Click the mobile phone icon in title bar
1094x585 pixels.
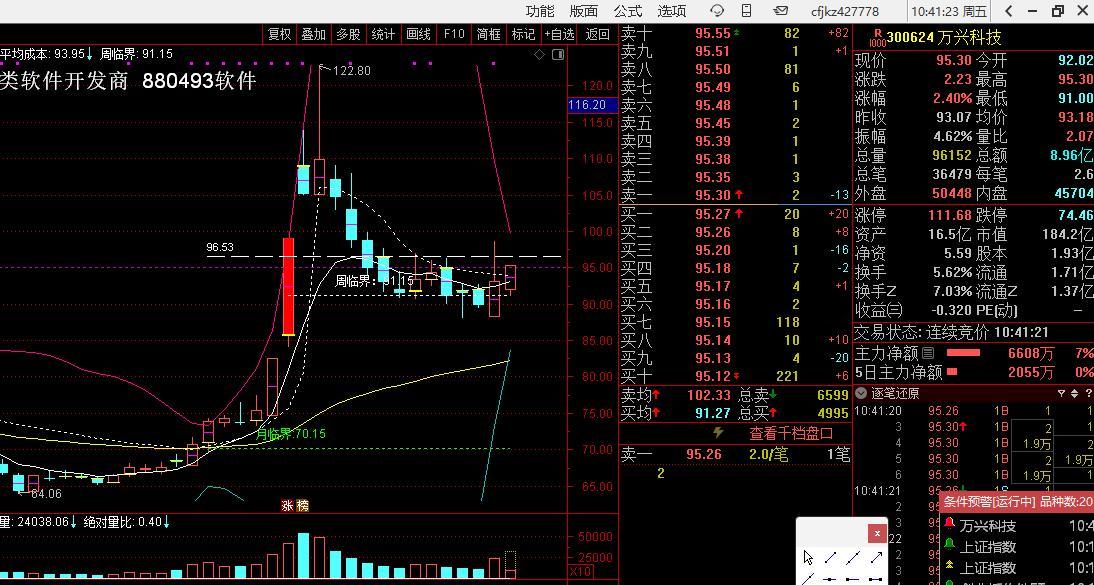pos(747,10)
